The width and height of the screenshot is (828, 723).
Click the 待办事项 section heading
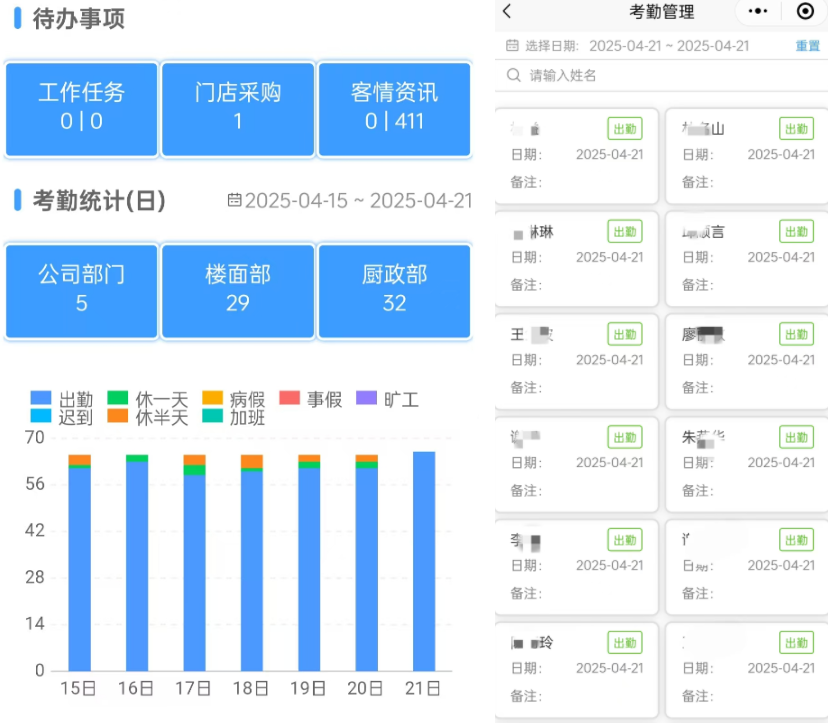click(79, 18)
